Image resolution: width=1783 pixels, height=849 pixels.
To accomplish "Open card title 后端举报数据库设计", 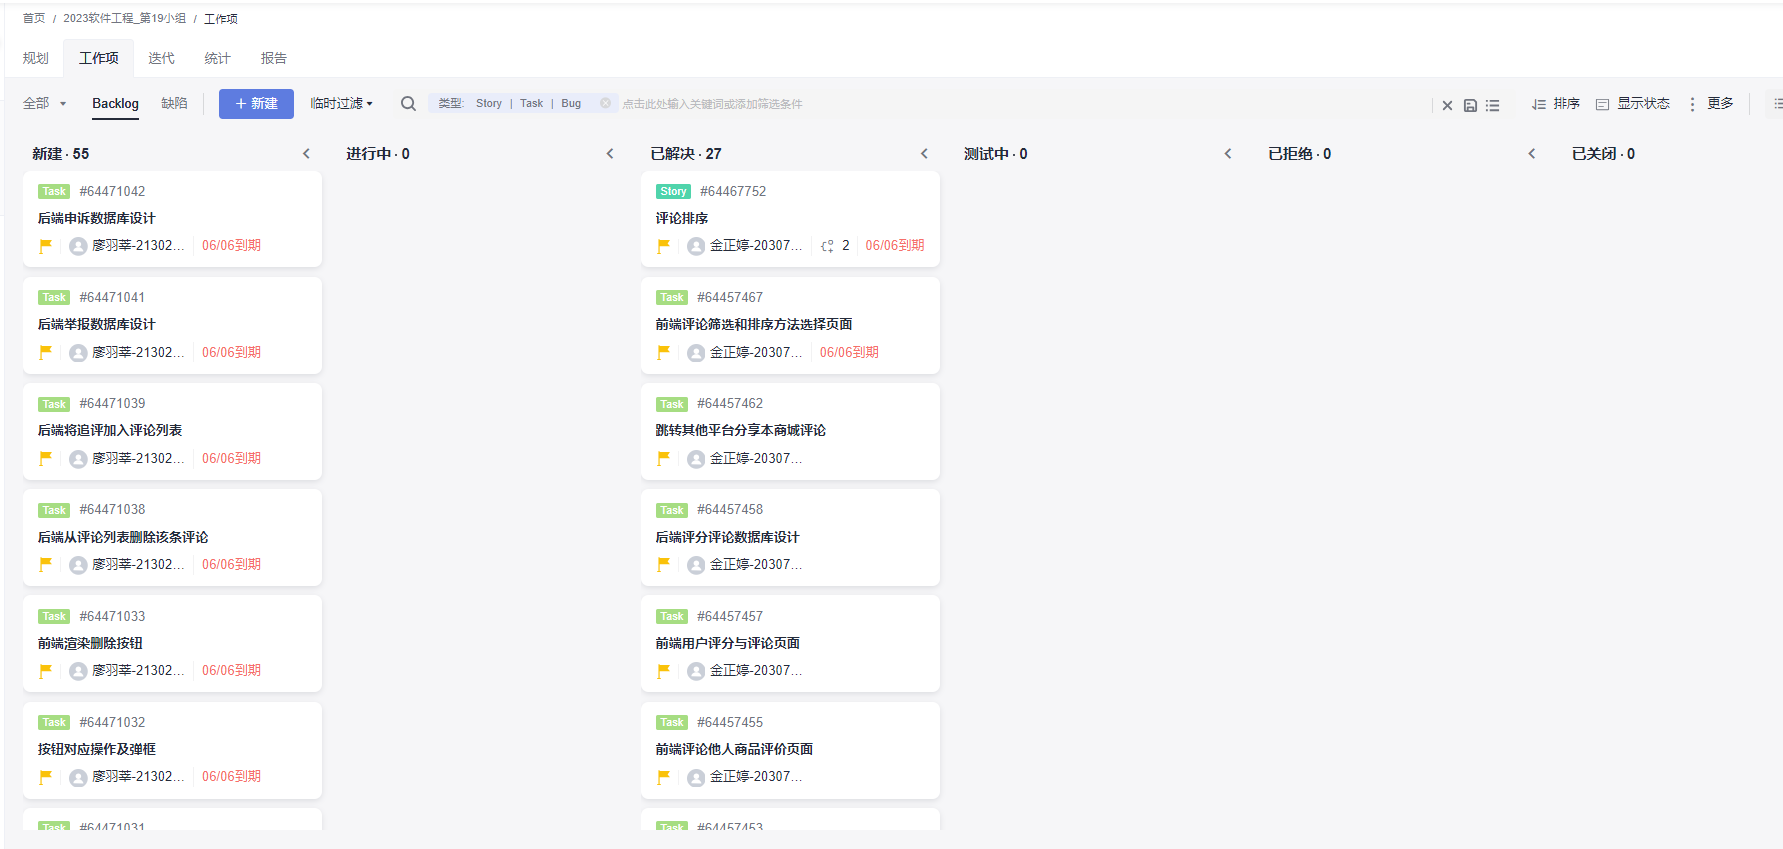I will (x=97, y=324).
